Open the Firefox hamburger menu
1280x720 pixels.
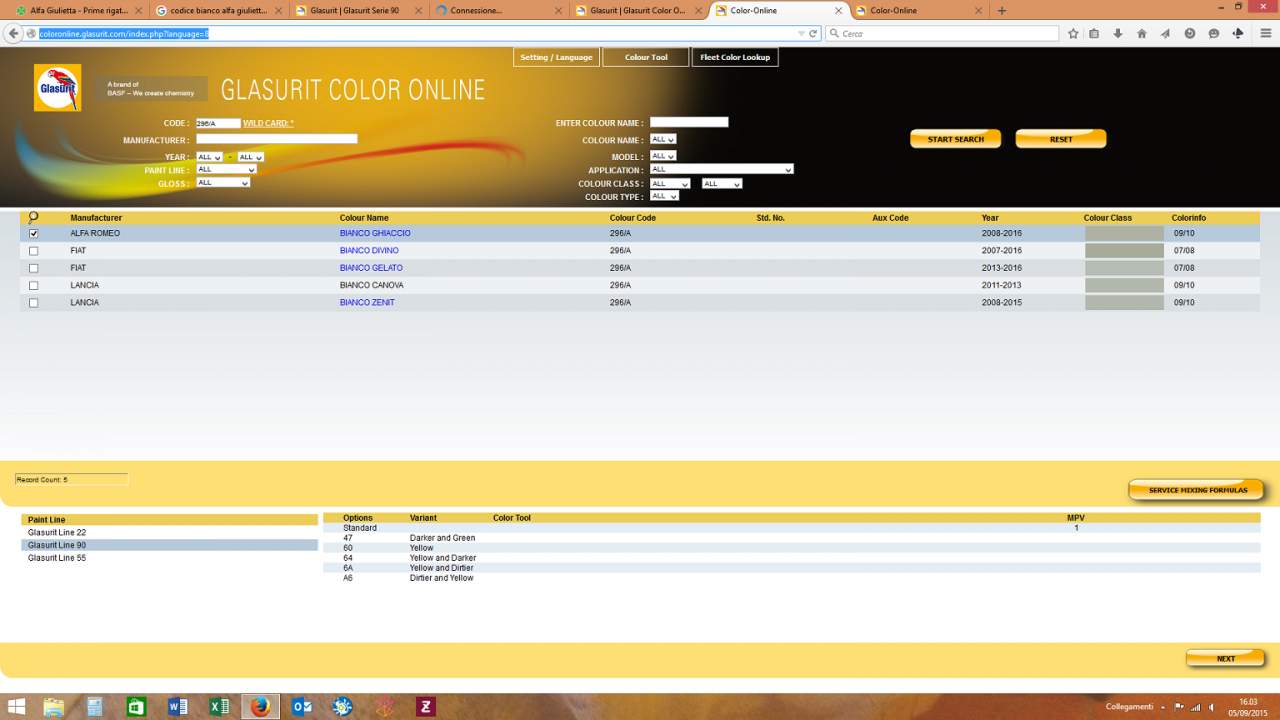[x=1264, y=33]
